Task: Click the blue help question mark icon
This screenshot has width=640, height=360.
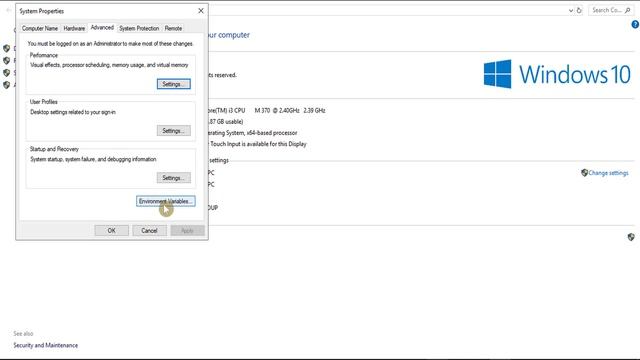Action: 636,24
